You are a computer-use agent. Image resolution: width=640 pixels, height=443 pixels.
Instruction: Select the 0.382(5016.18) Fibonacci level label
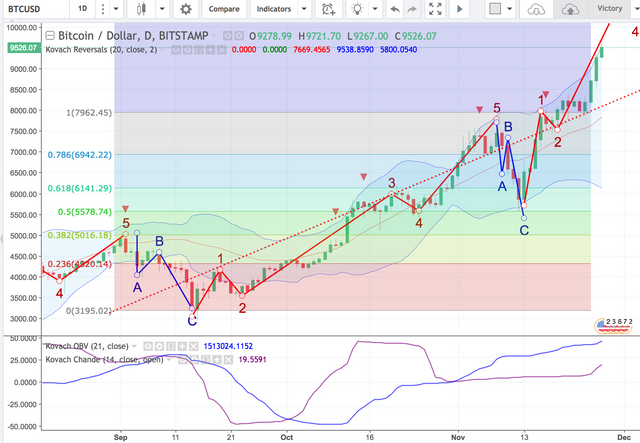point(80,236)
